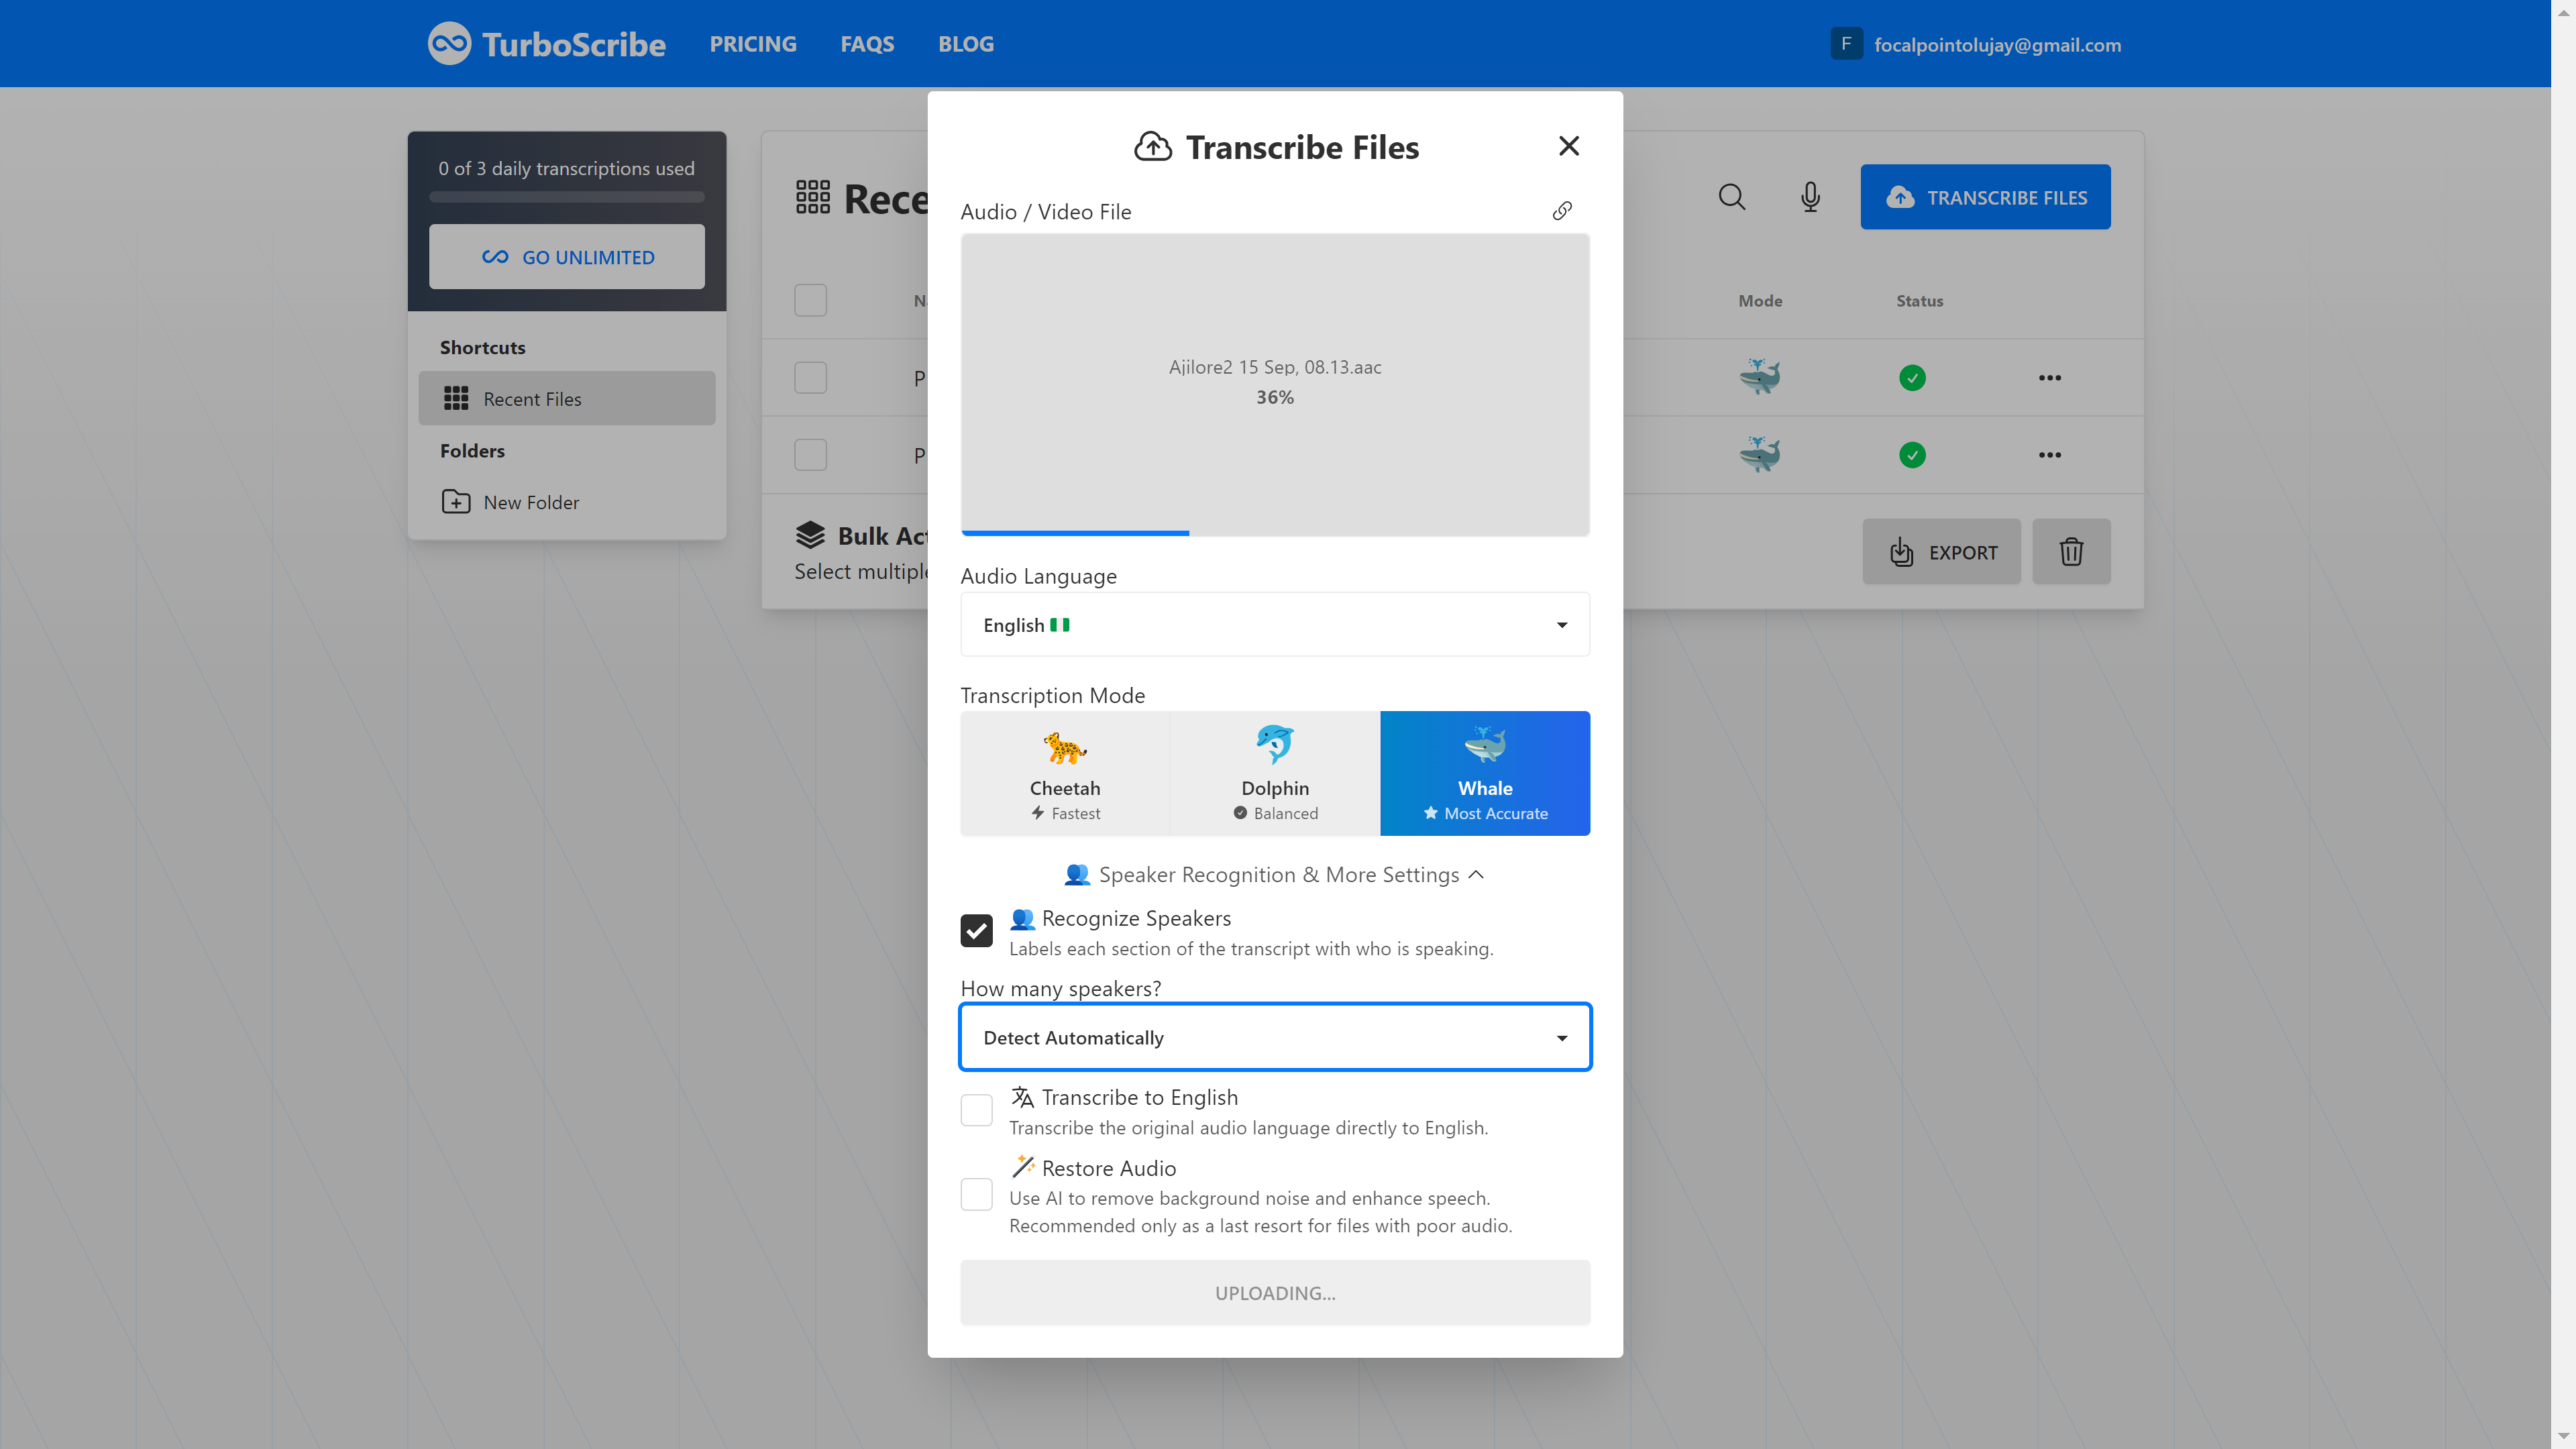2576x1449 pixels.
Task: Click the Mode column header
Action: click(x=1760, y=301)
